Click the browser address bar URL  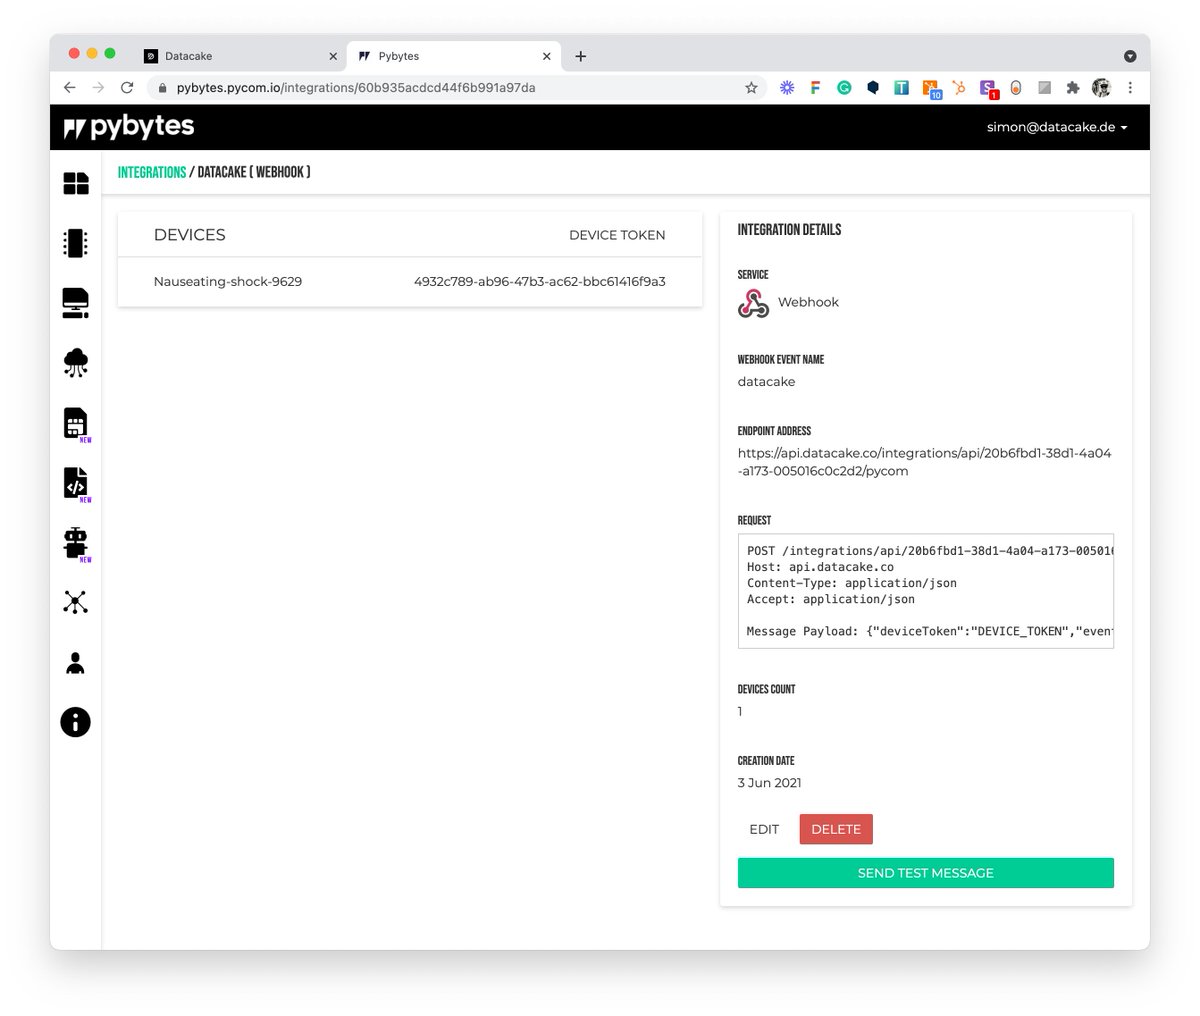tap(356, 88)
